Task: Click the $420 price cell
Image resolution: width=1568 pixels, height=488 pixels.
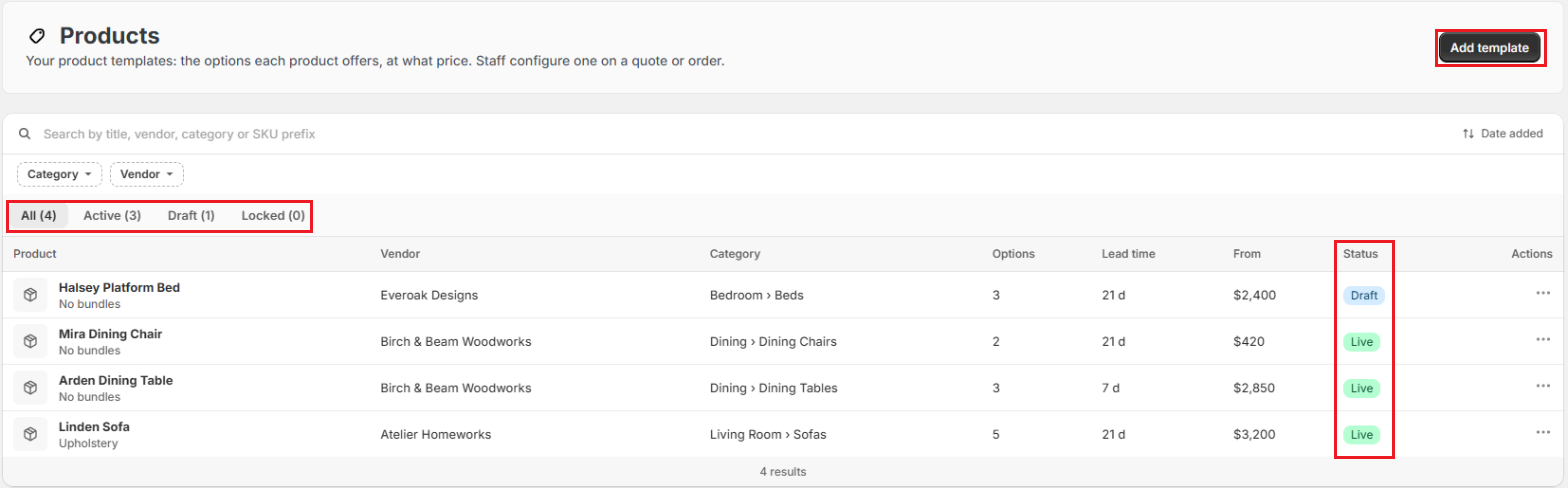Action: pos(1249,341)
